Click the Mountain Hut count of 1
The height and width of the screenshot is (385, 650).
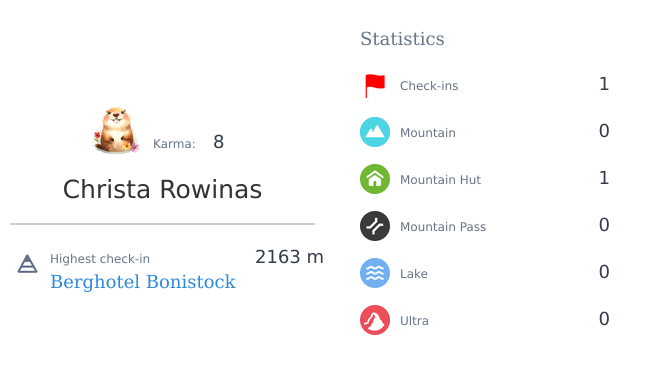coord(604,178)
